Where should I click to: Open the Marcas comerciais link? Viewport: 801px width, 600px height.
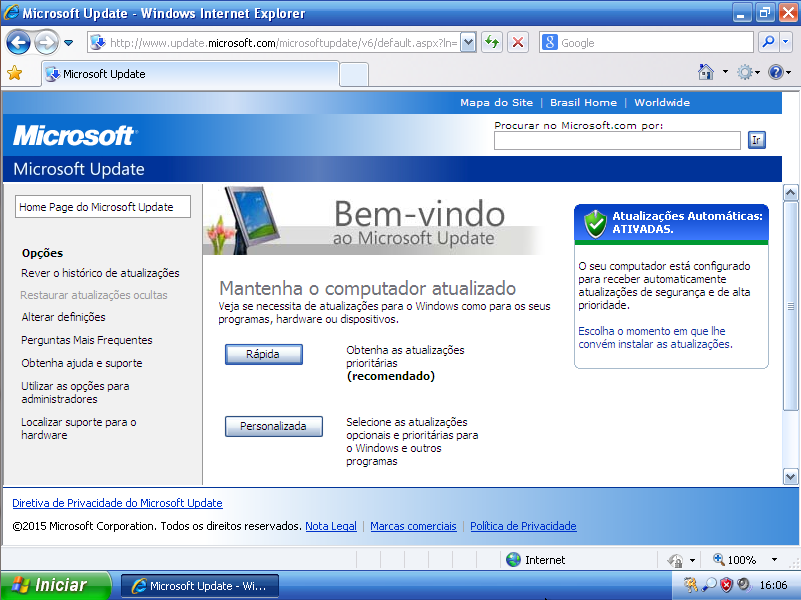[413, 526]
